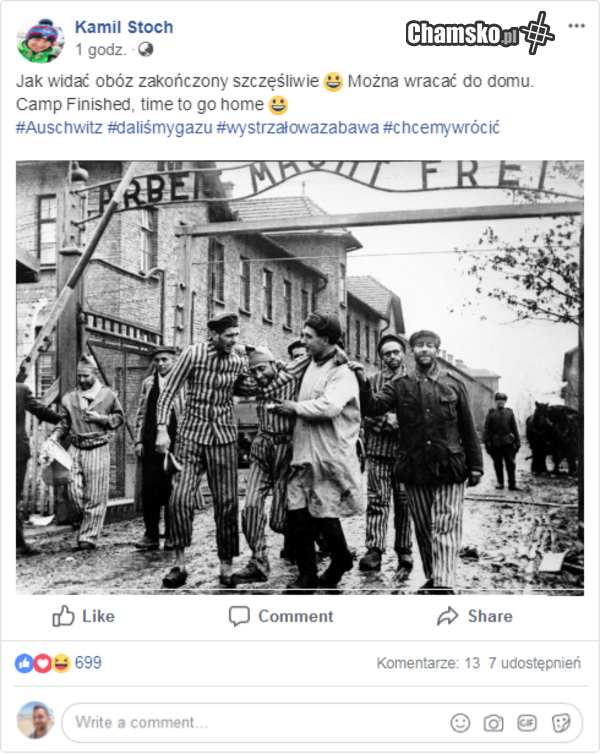Open the 699 reactions count list
This screenshot has width=600, height=754.
88,663
